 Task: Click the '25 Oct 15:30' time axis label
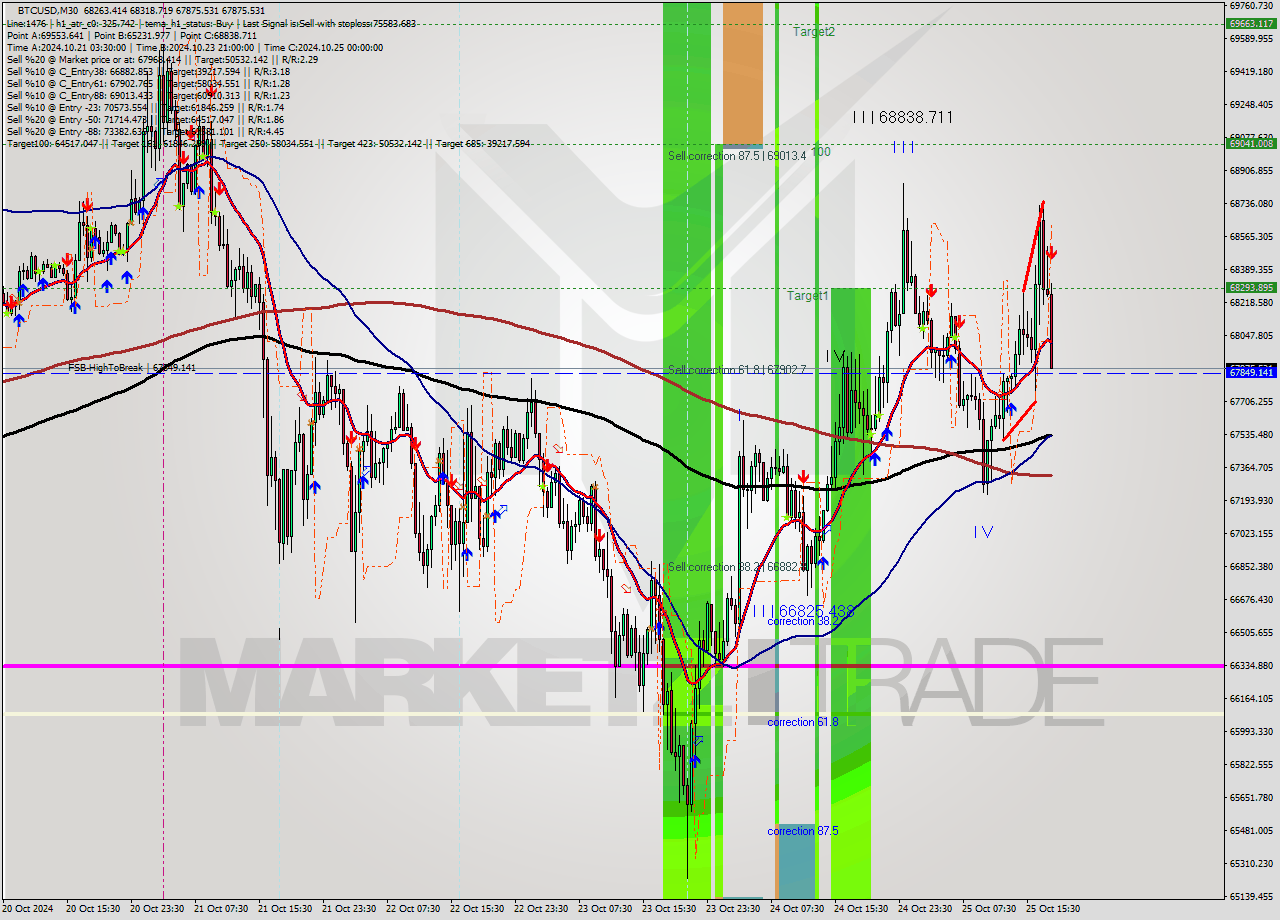tap(1052, 909)
